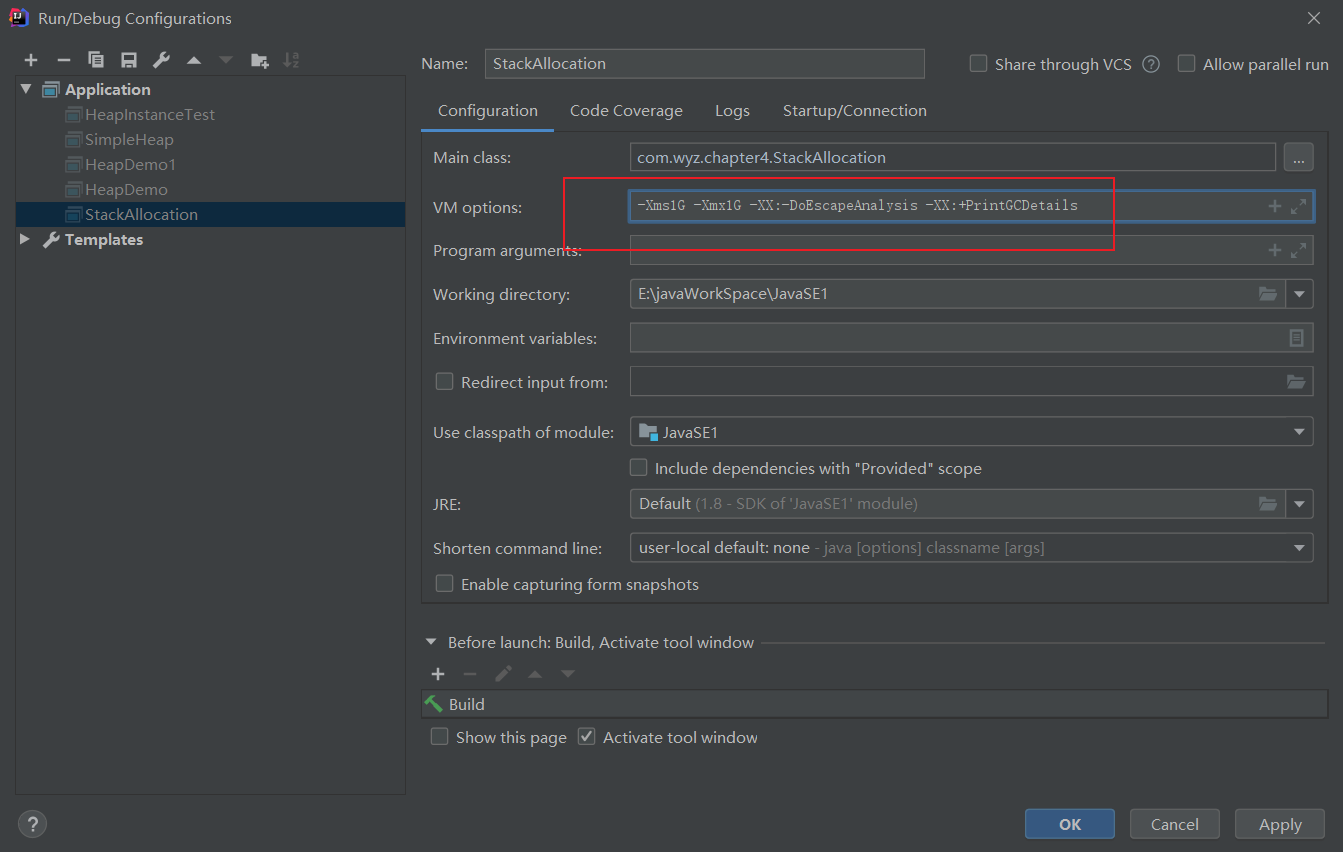Toggle Allow parallel run checkbox
The height and width of the screenshot is (852, 1343).
[1187, 64]
